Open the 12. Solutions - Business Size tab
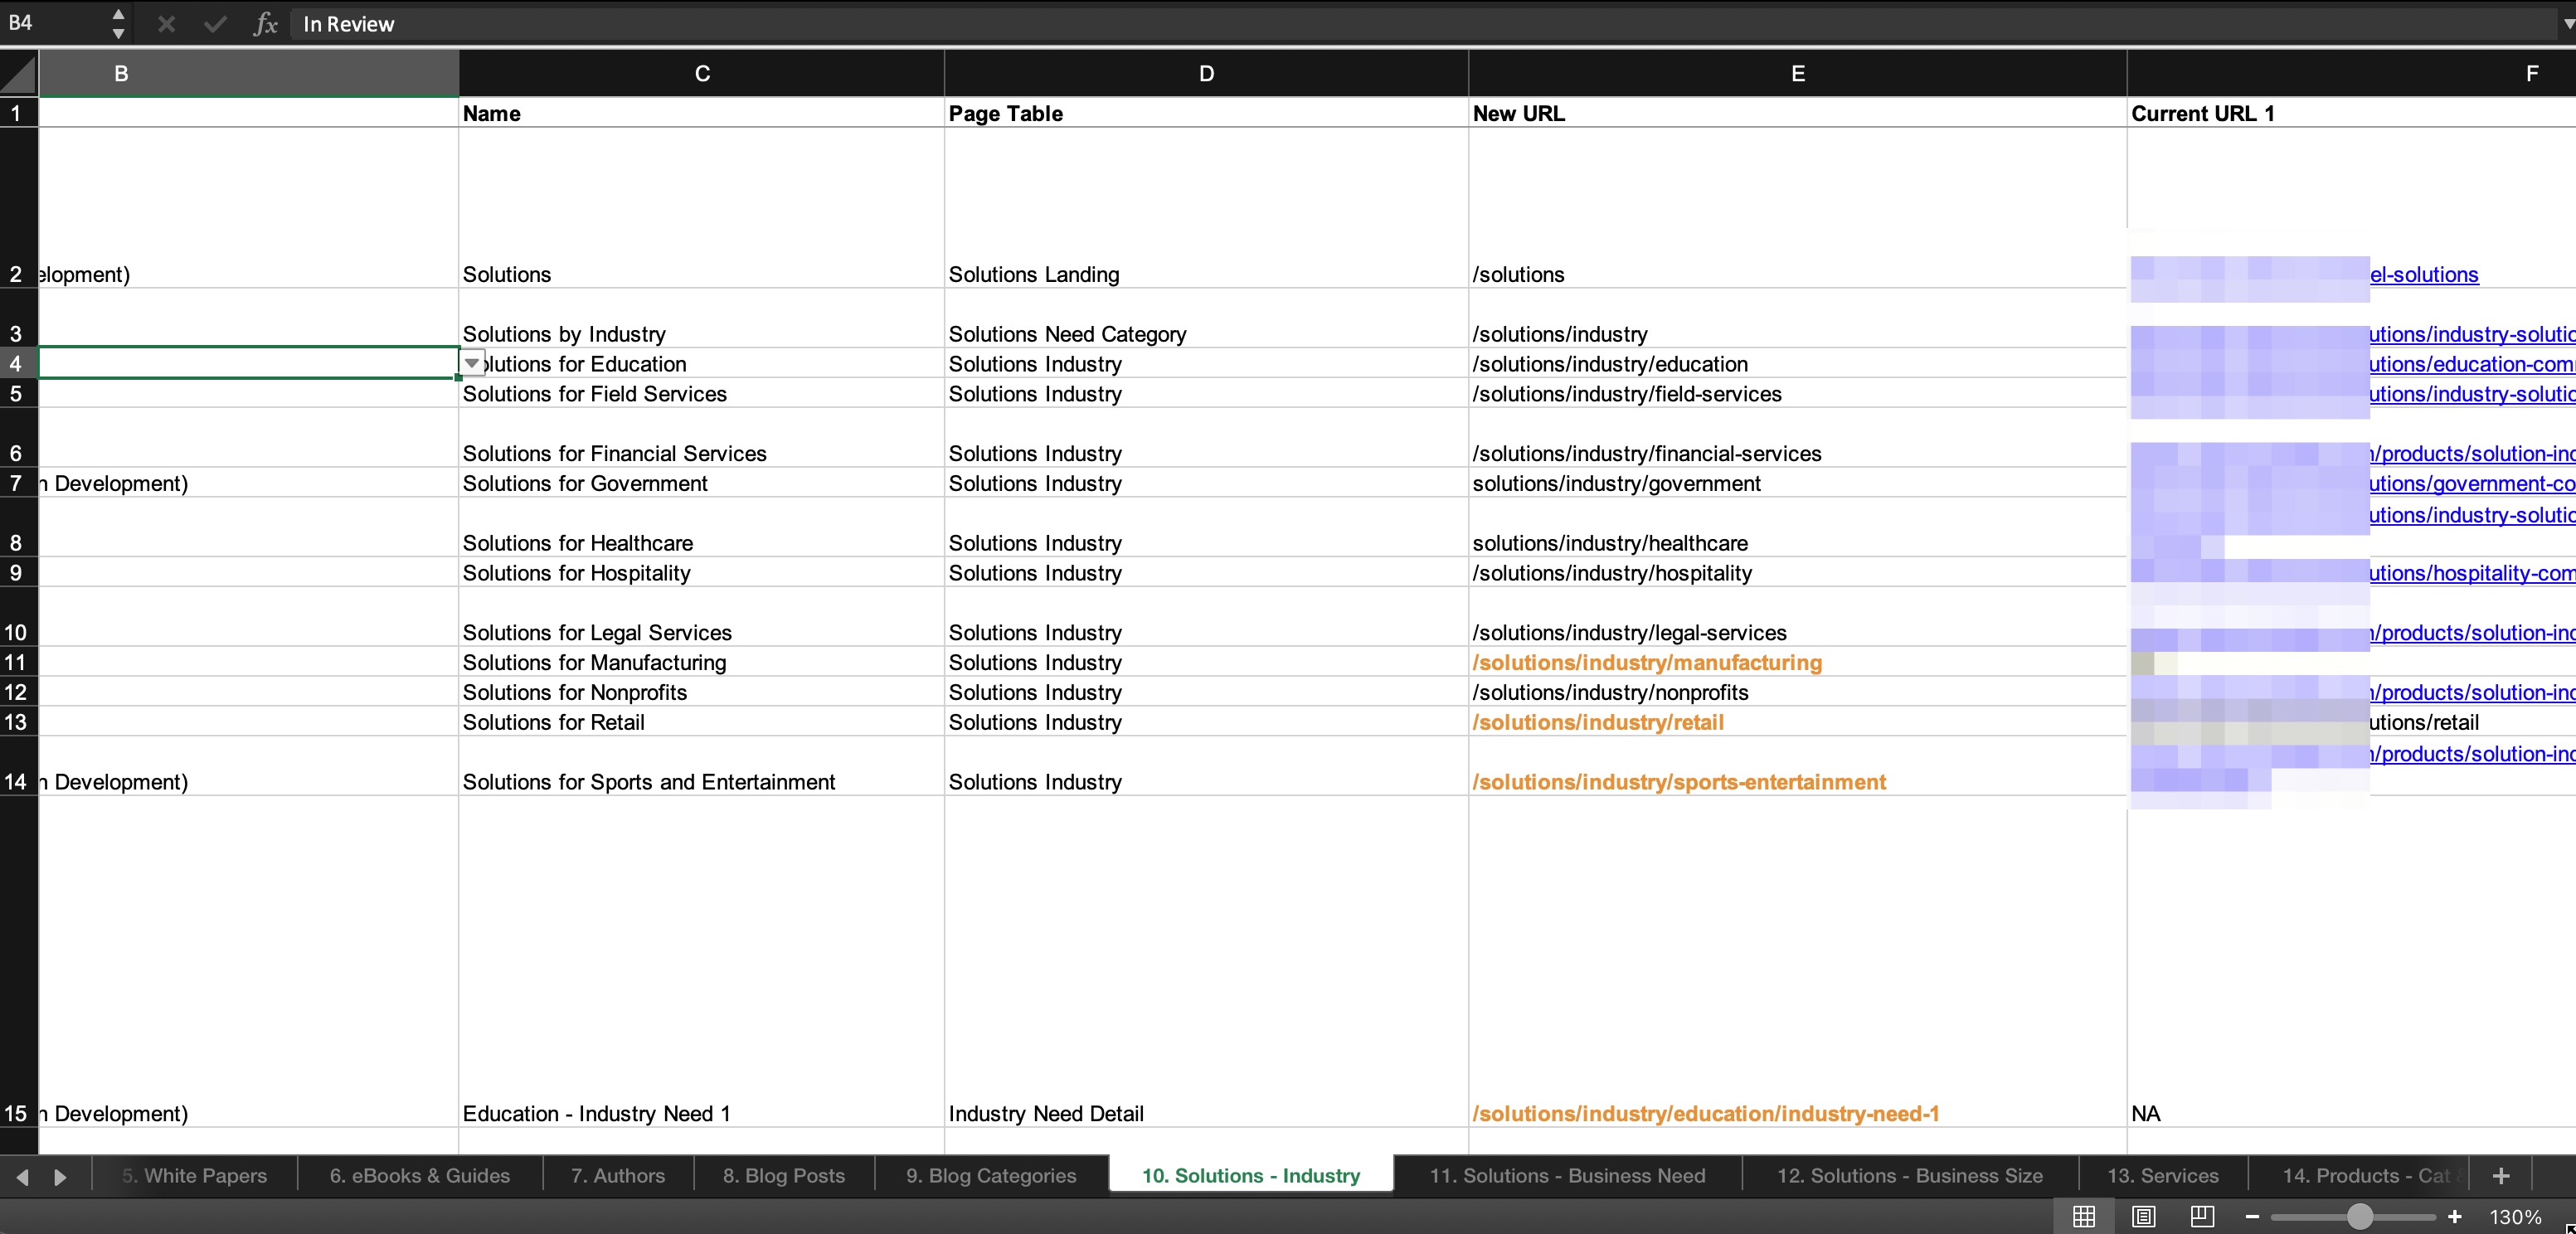The height and width of the screenshot is (1234, 2576). 1910,1176
